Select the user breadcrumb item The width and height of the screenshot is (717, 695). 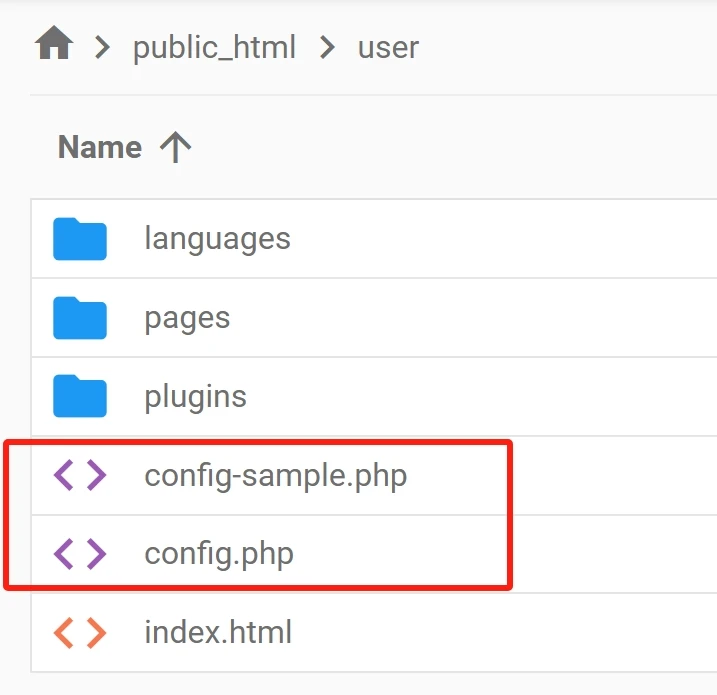coord(388,48)
